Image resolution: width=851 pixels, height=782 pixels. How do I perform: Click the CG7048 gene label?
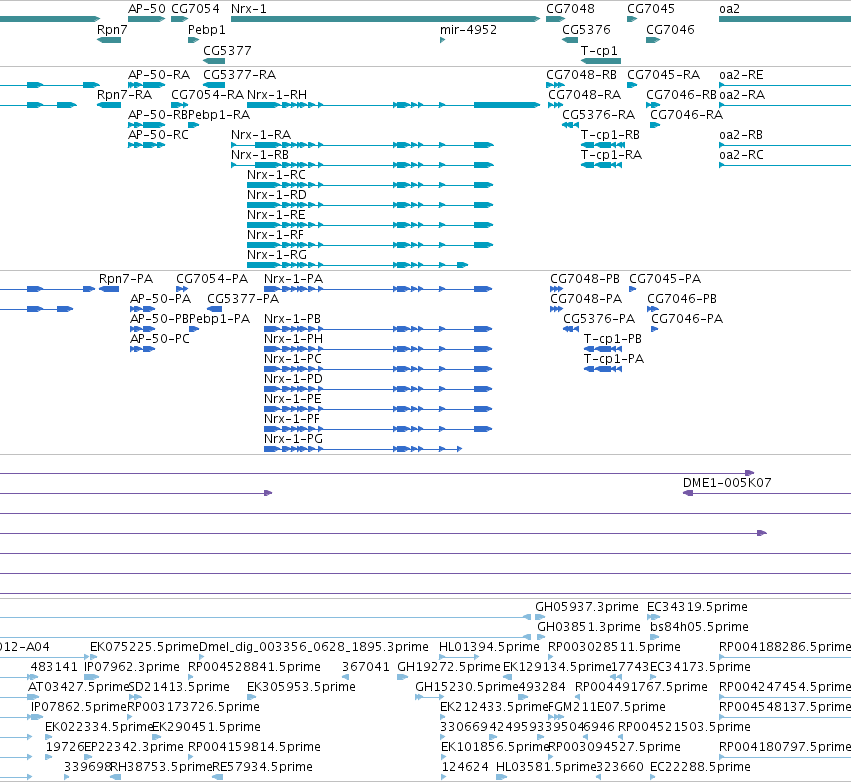coord(570,9)
